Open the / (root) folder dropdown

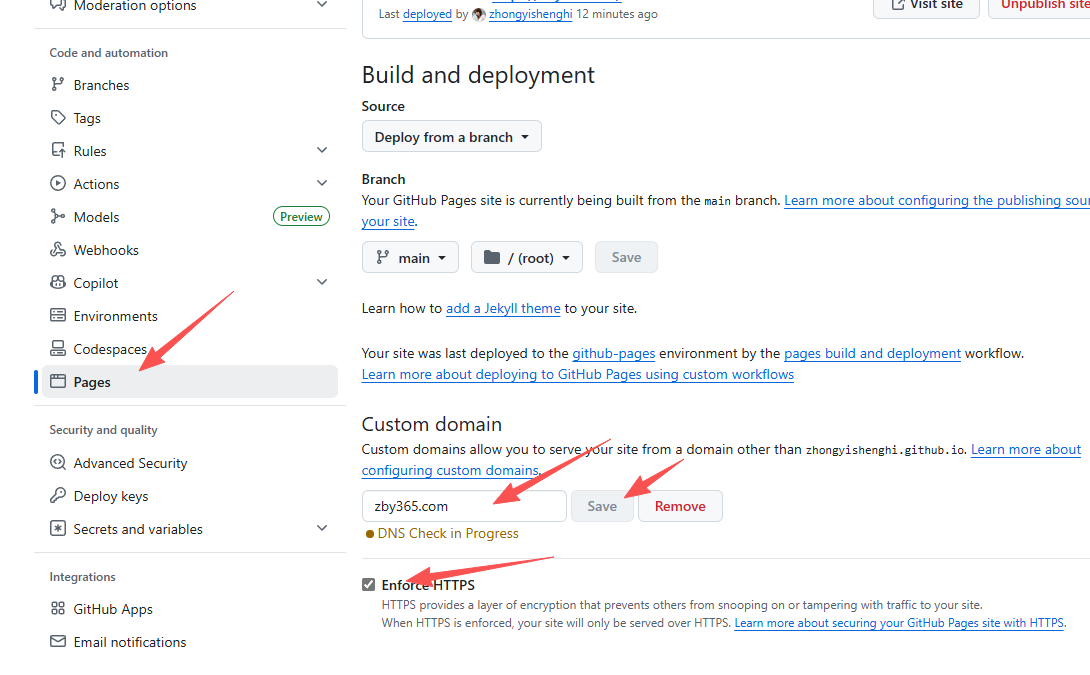(526, 258)
